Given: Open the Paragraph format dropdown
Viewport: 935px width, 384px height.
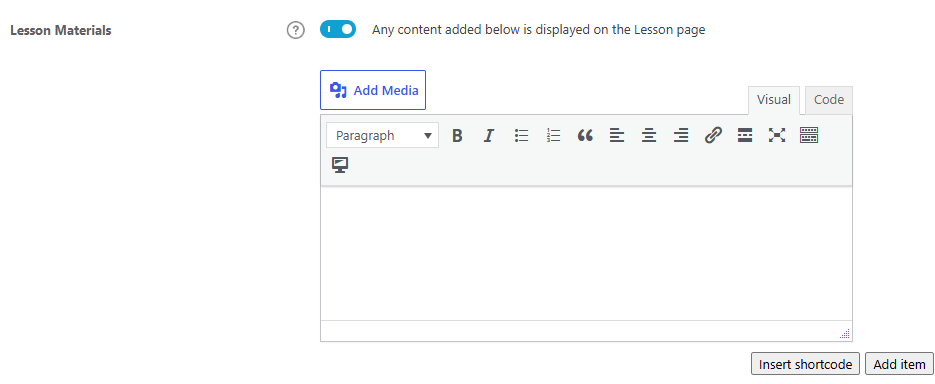Looking at the screenshot, I should 382,135.
